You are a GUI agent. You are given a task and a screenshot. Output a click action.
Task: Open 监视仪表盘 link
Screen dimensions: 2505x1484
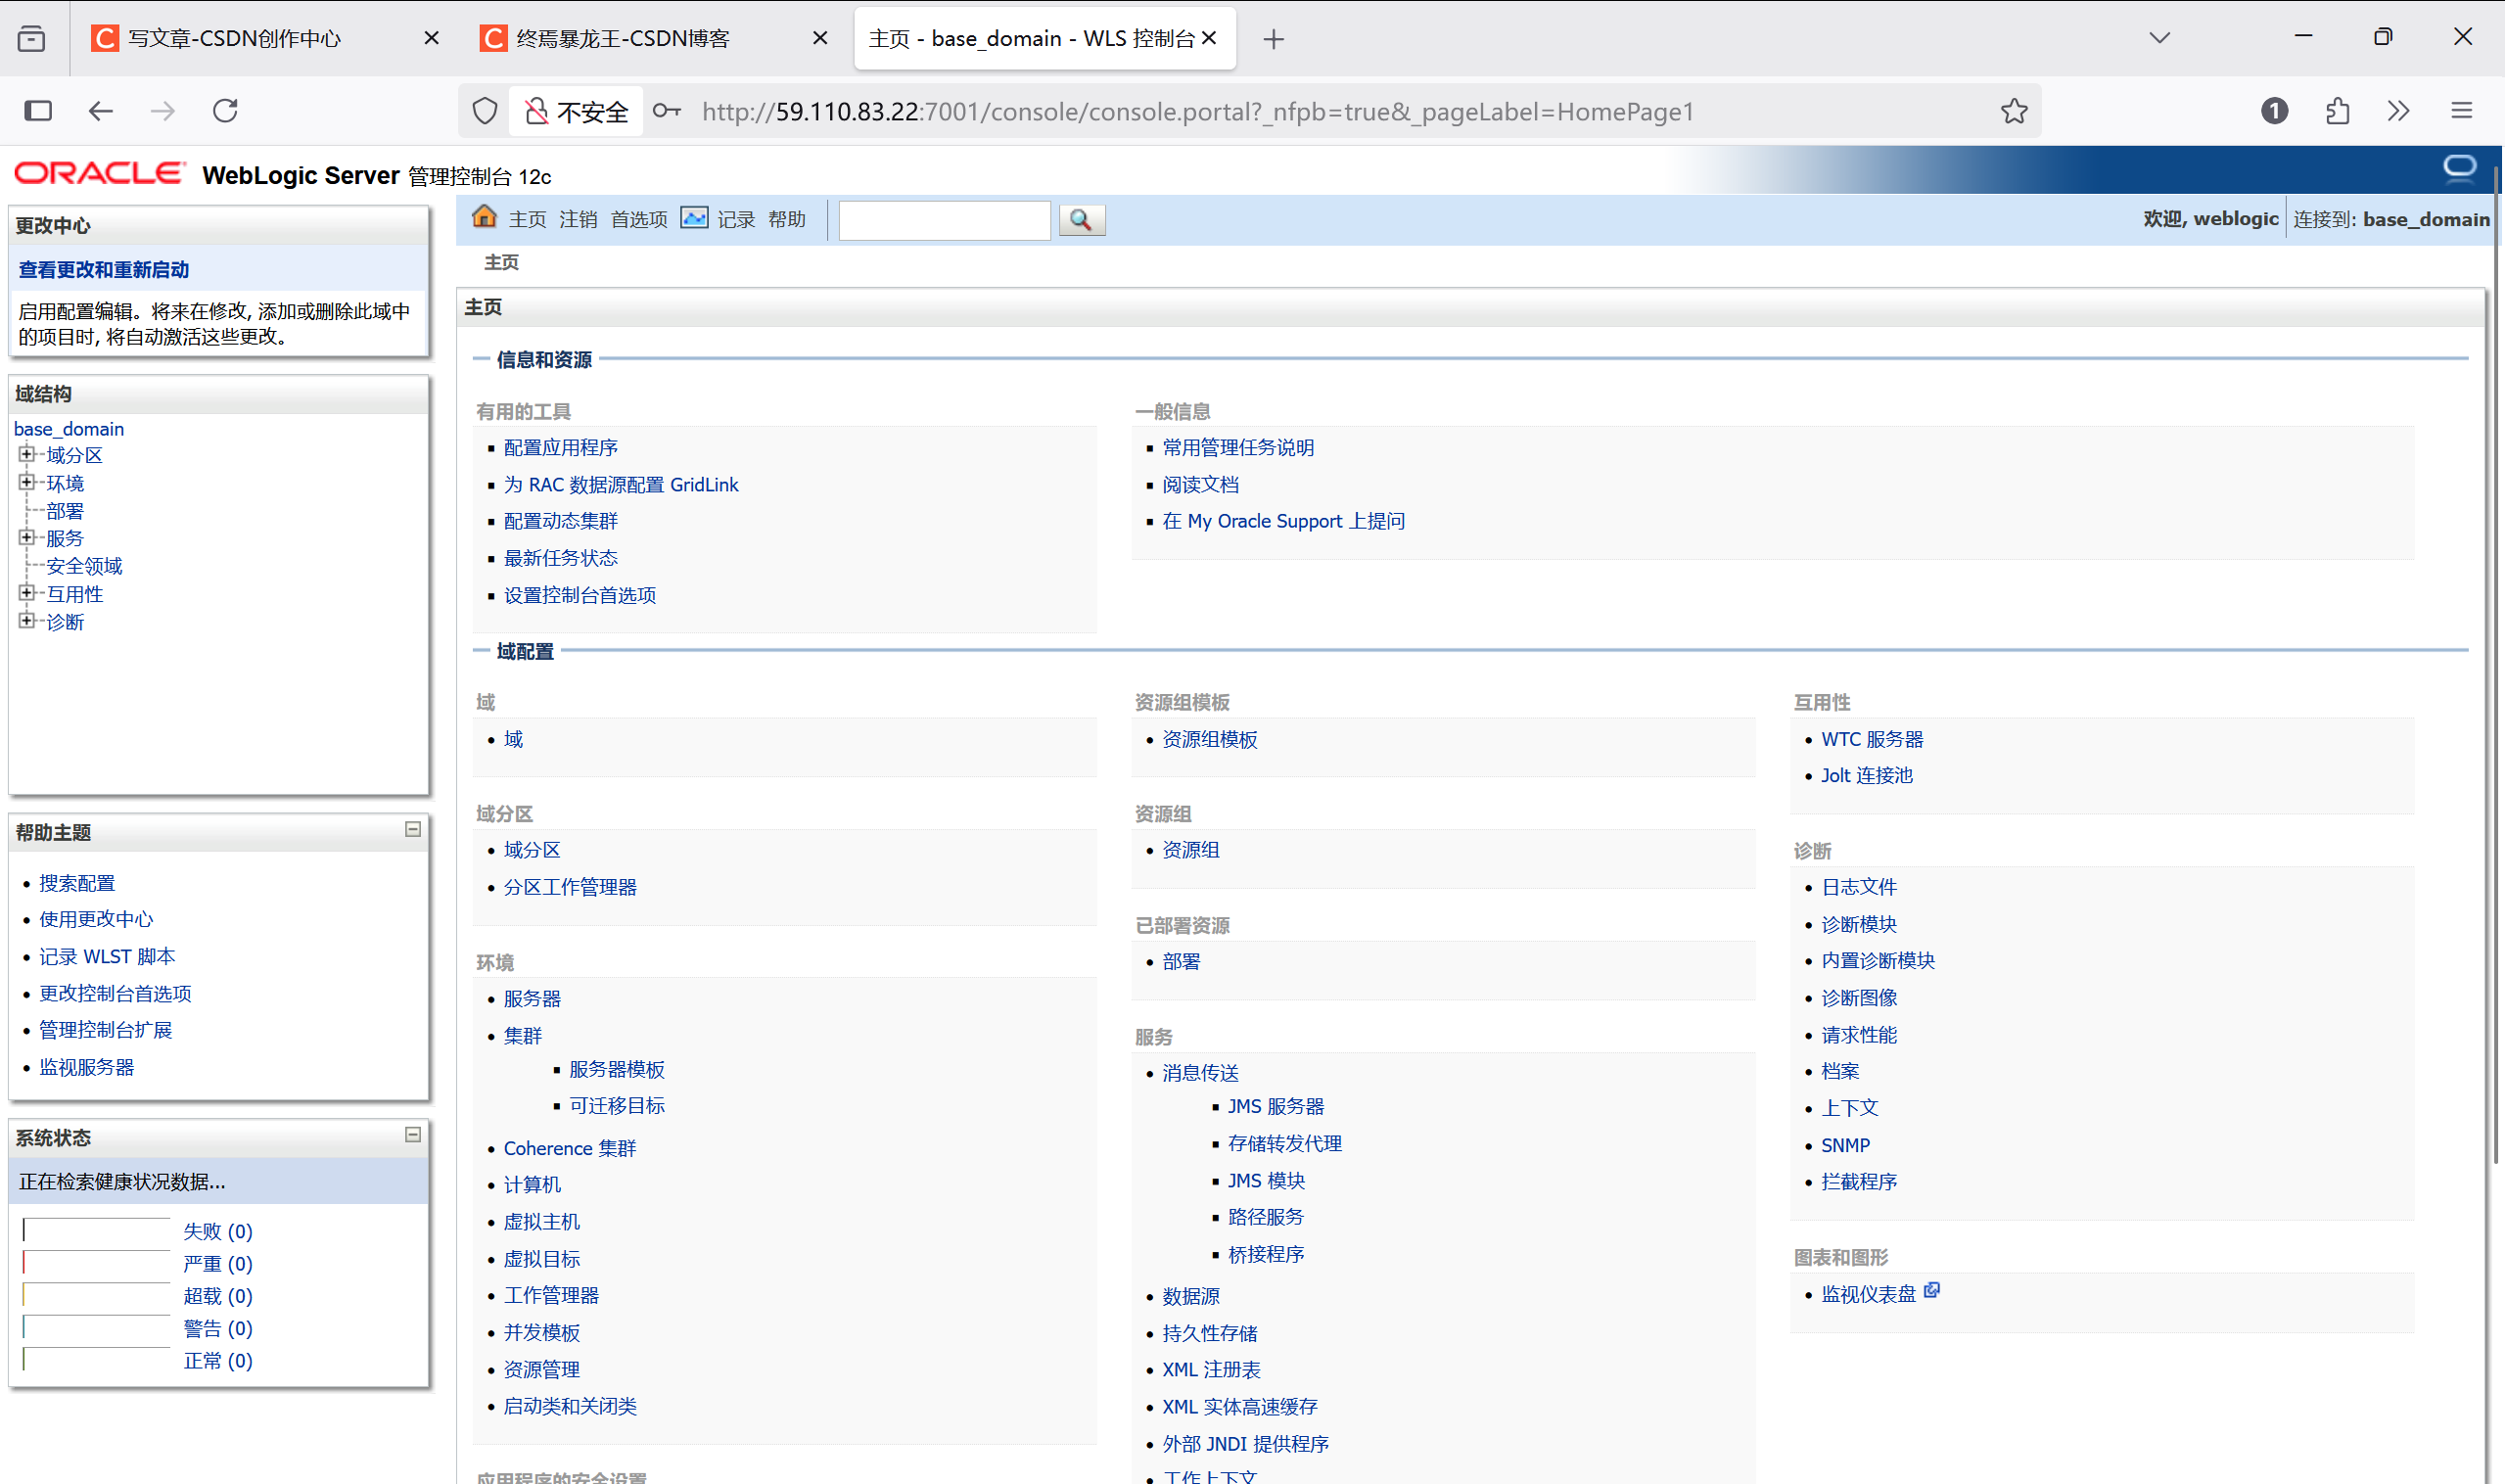point(1868,1295)
